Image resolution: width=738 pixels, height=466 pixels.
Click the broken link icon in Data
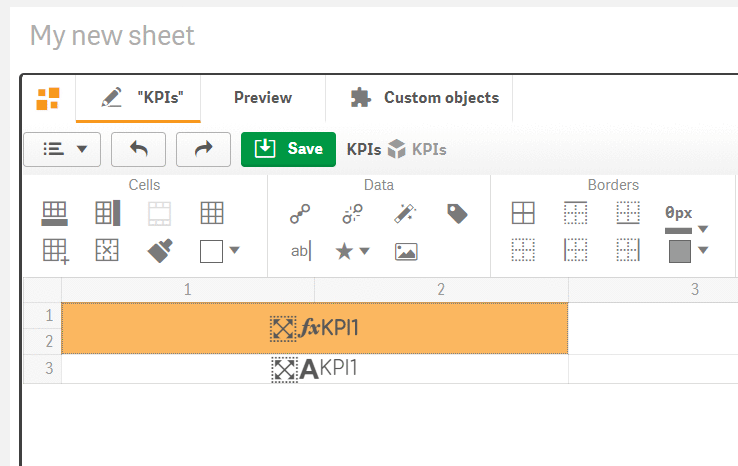click(352, 212)
